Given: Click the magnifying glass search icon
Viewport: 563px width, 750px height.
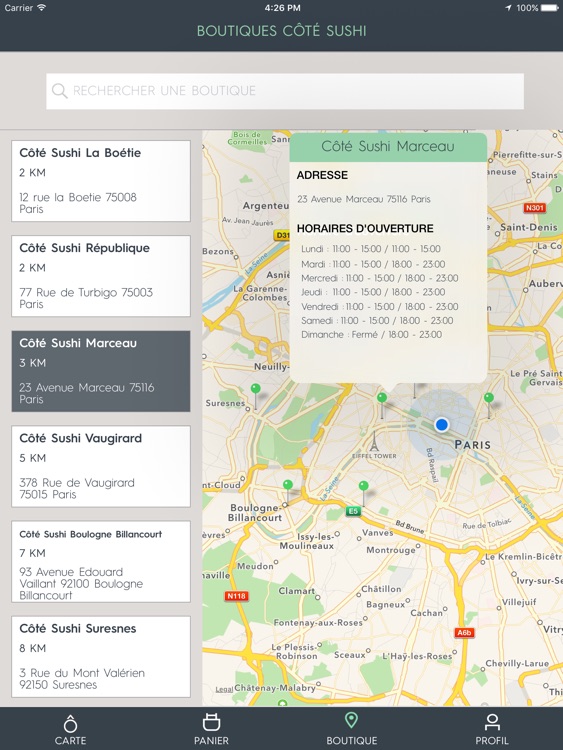Looking at the screenshot, I should tap(59, 91).
